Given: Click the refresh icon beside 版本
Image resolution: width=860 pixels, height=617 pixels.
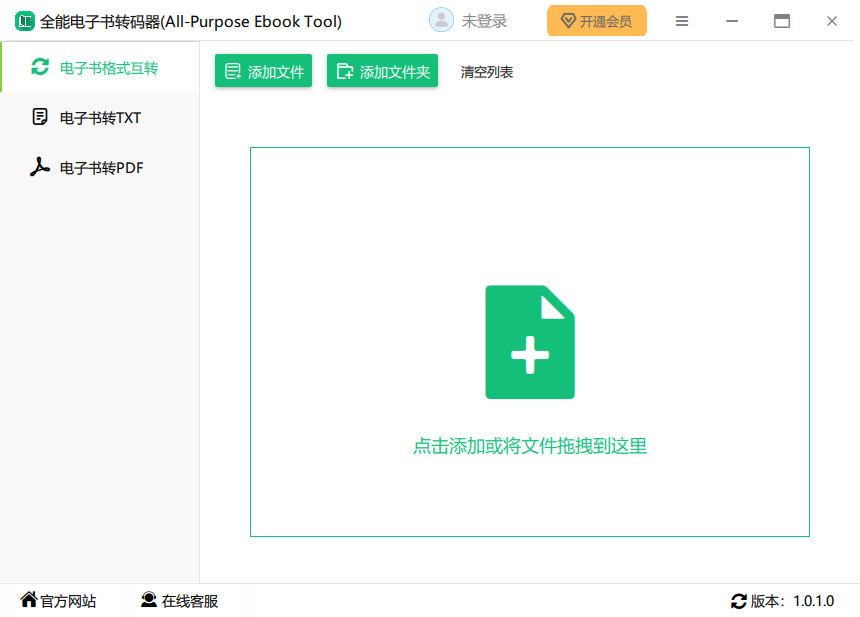Looking at the screenshot, I should click(739, 601).
